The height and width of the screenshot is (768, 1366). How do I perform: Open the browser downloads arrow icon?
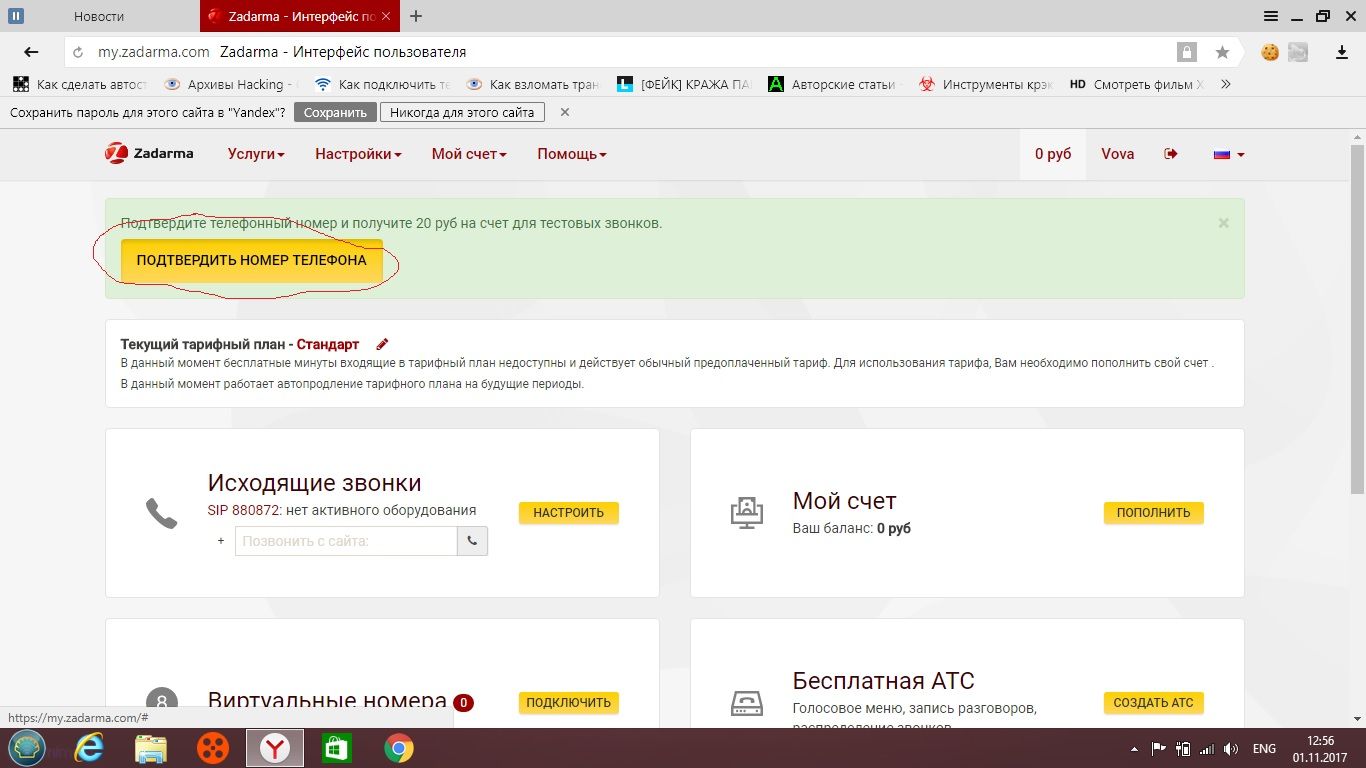[1342, 52]
